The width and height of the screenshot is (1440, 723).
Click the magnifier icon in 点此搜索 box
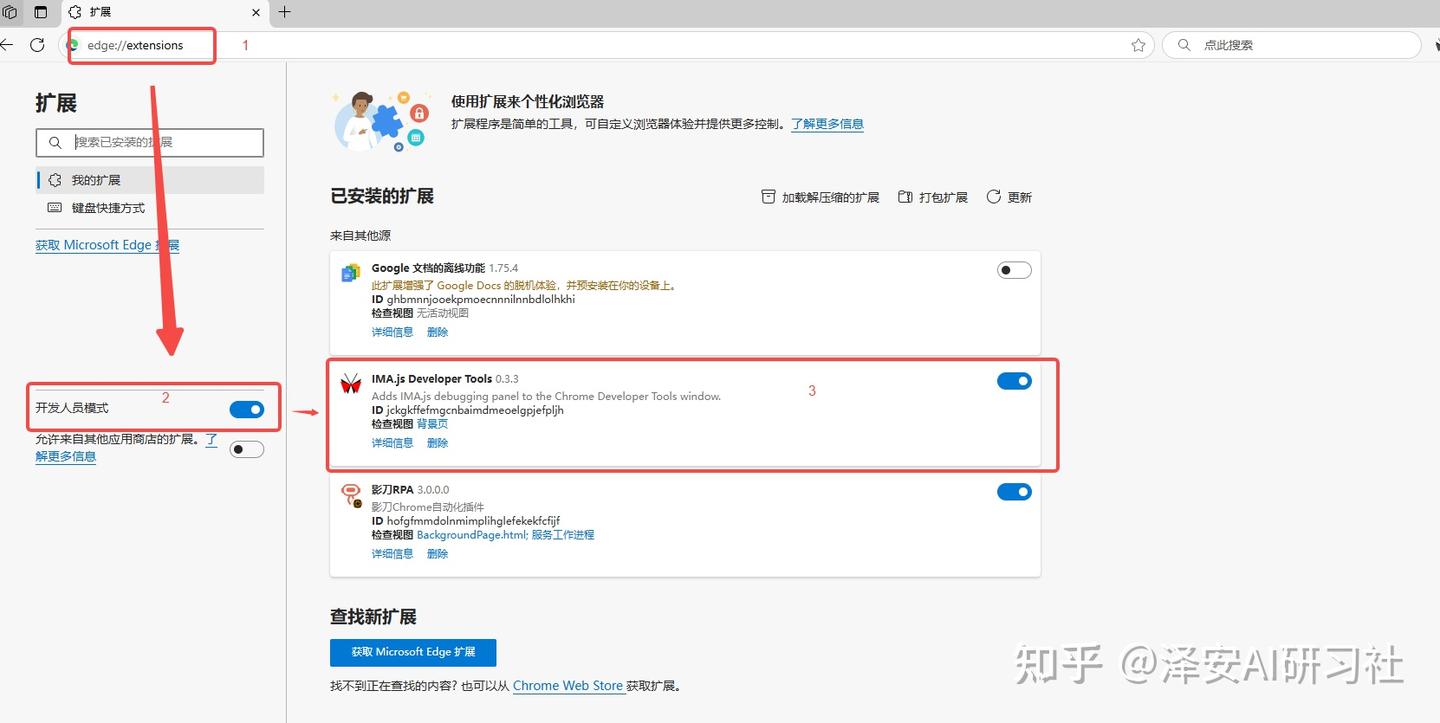(1184, 45)
